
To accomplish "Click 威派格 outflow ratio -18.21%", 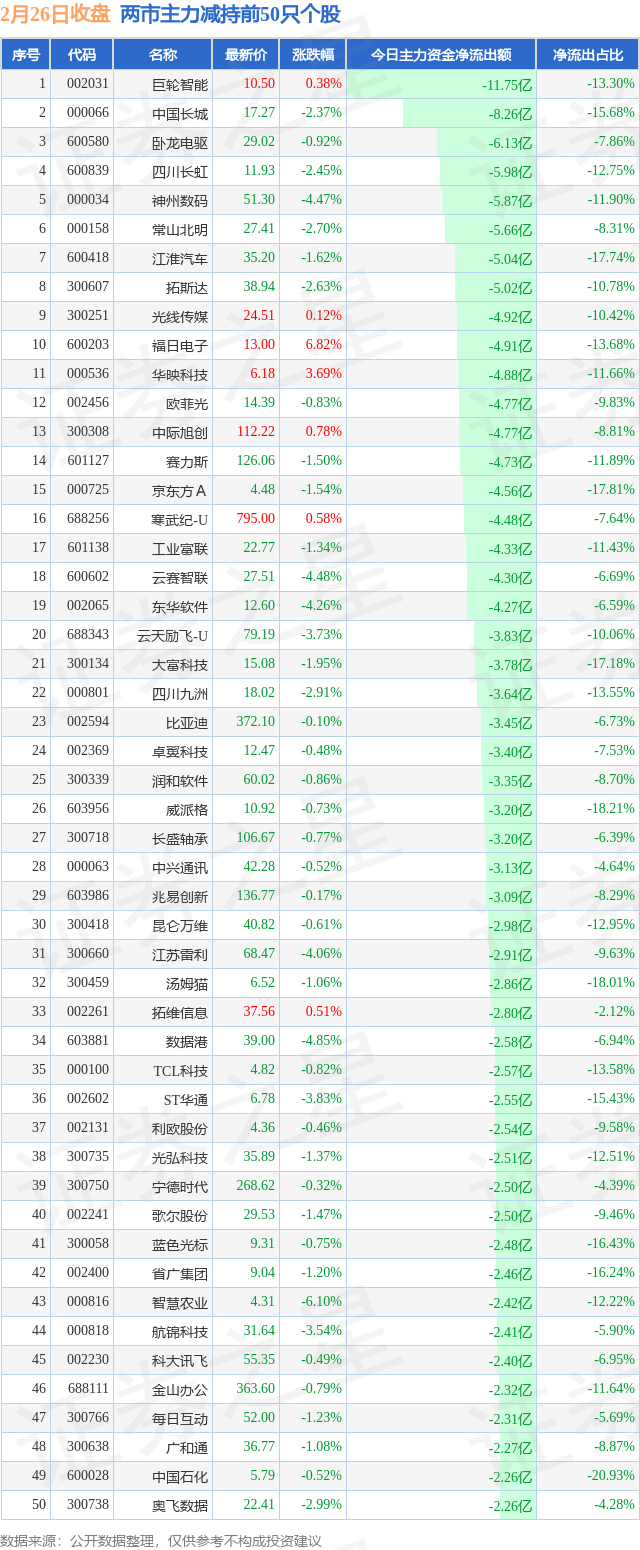I will click(x=611, y=809).
